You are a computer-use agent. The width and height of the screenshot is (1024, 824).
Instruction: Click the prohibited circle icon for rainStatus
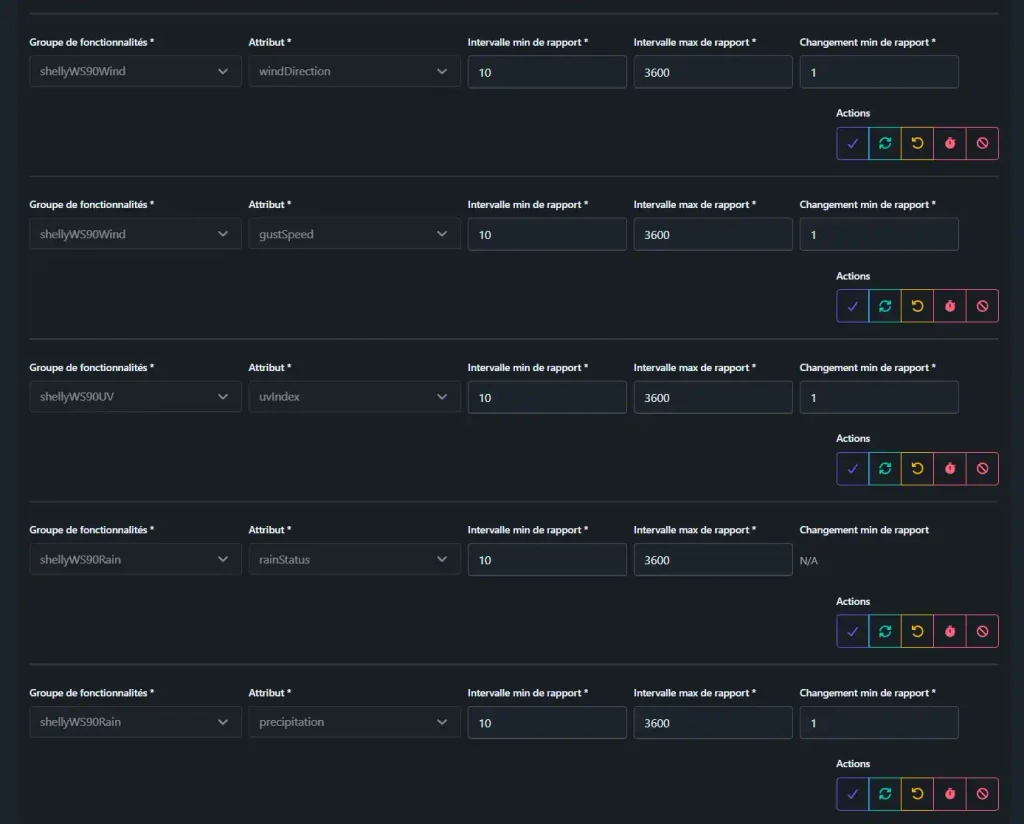(982, 631)
